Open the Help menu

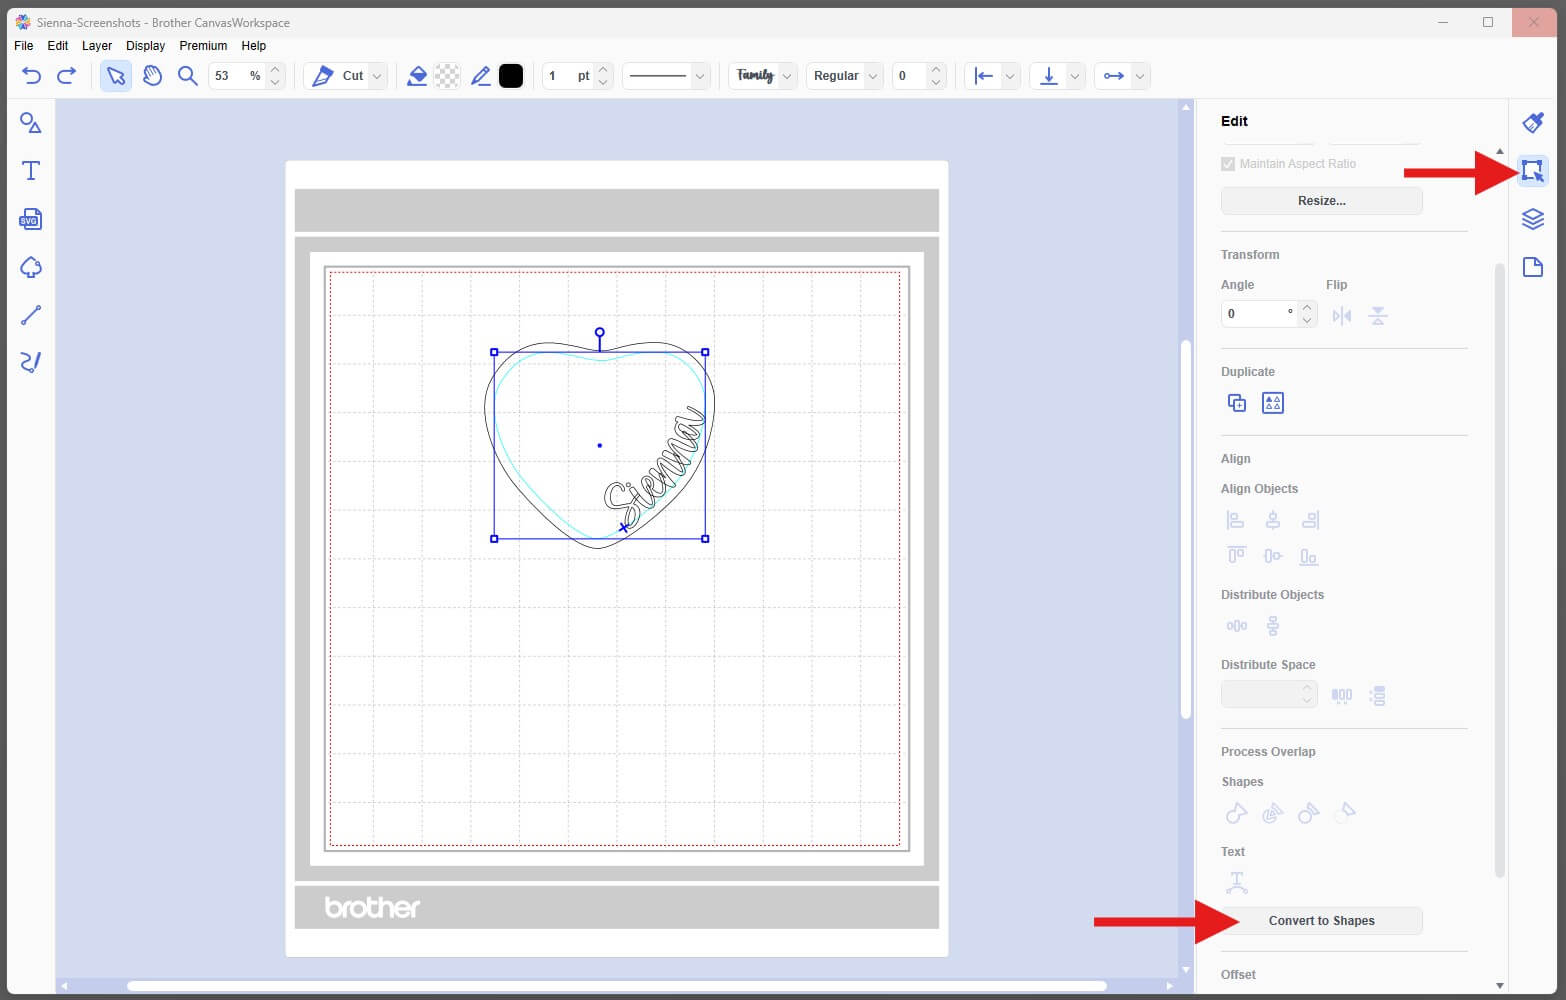click(254, 46)
